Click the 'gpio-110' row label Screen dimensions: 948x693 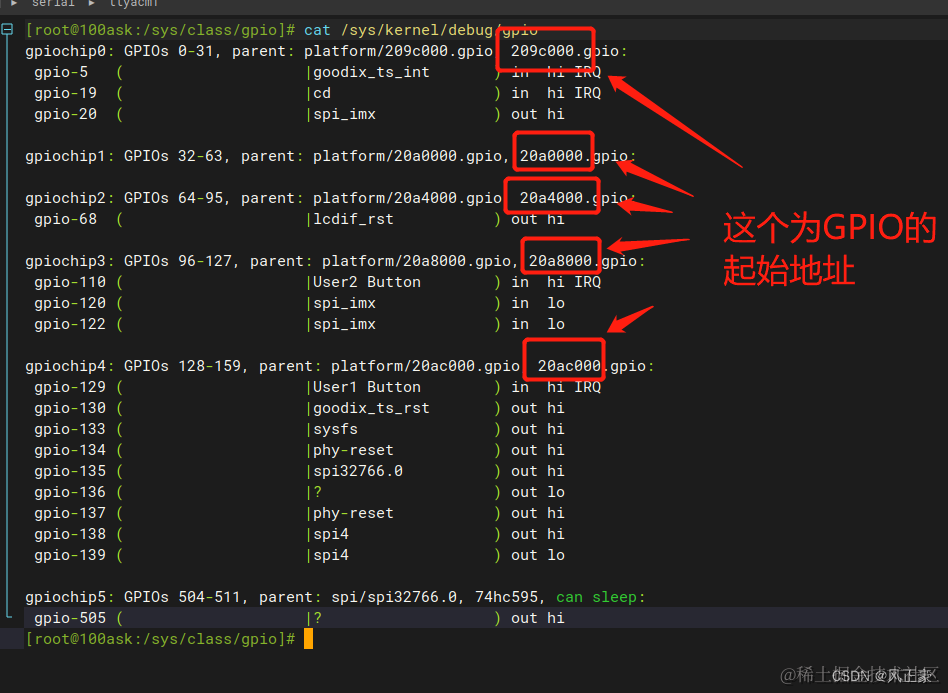(x=70, y=282)
